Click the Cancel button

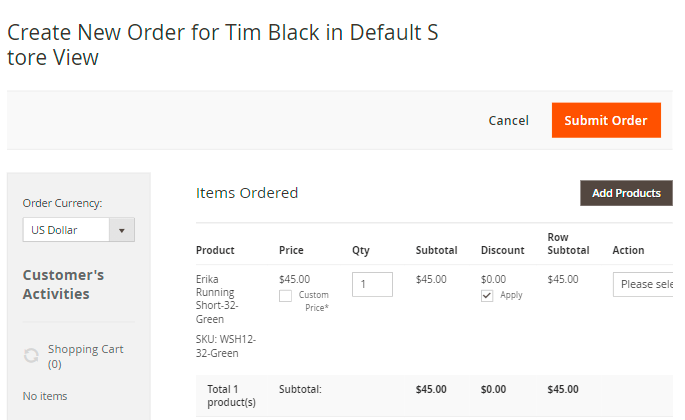509,120
